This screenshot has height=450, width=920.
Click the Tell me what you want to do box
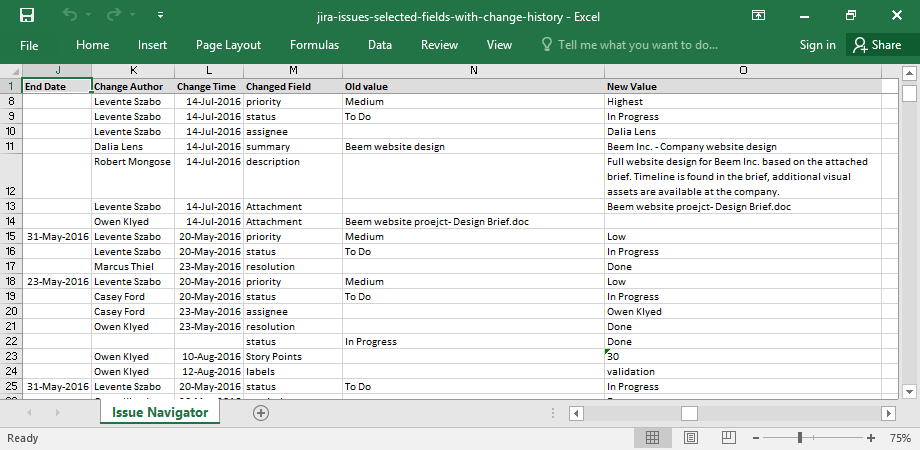click(x=630, y=45)
